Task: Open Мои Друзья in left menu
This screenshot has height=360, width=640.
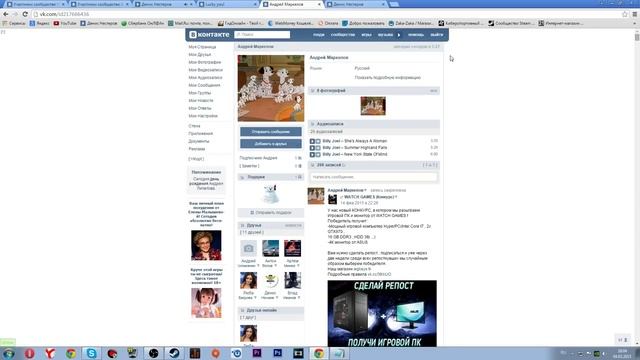Action: tap(200, 55)
